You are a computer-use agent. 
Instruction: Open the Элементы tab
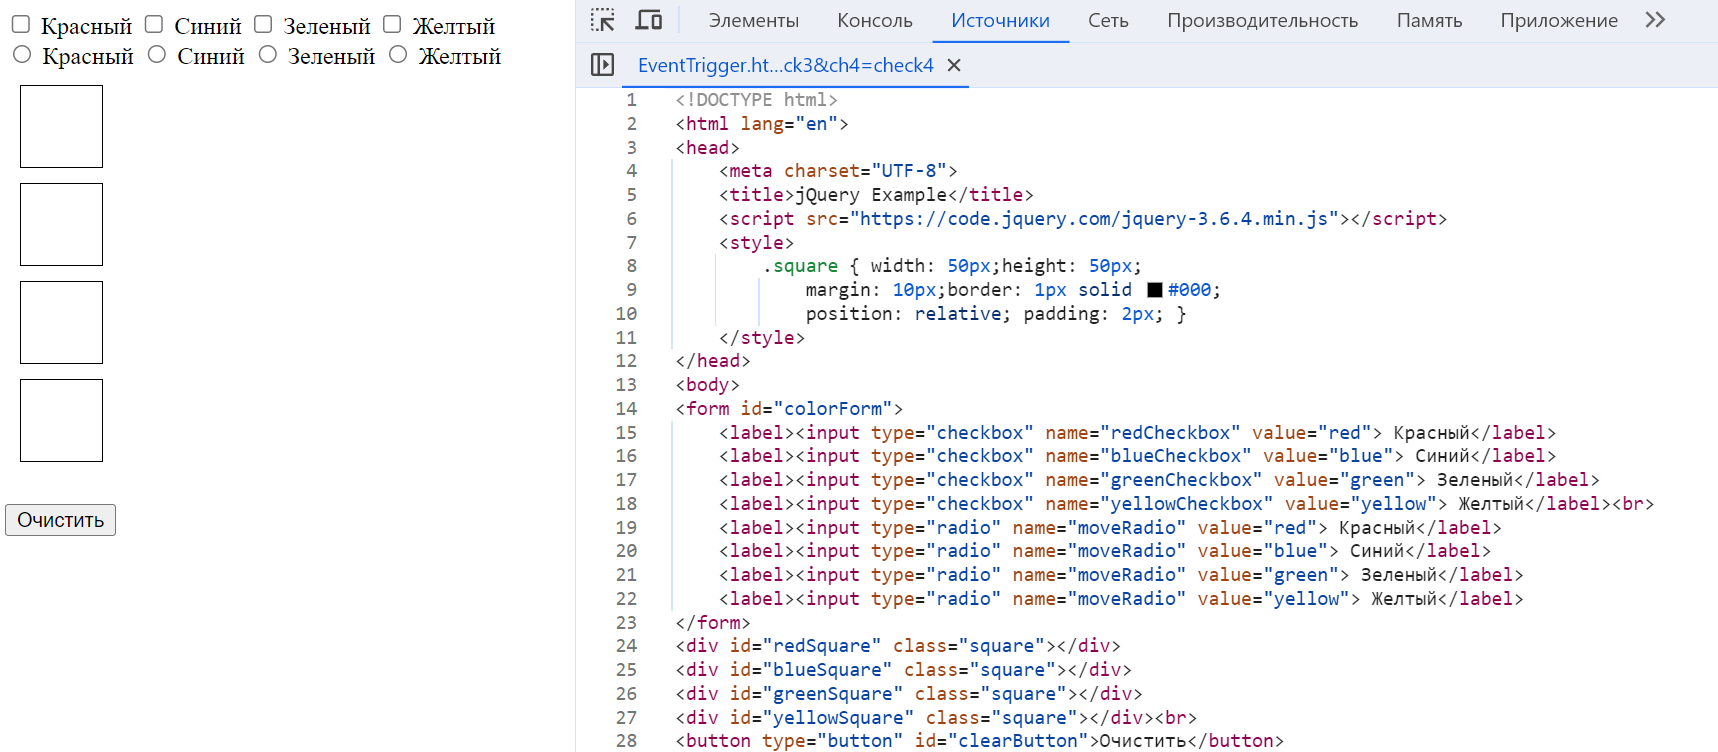tap(753, 20)
